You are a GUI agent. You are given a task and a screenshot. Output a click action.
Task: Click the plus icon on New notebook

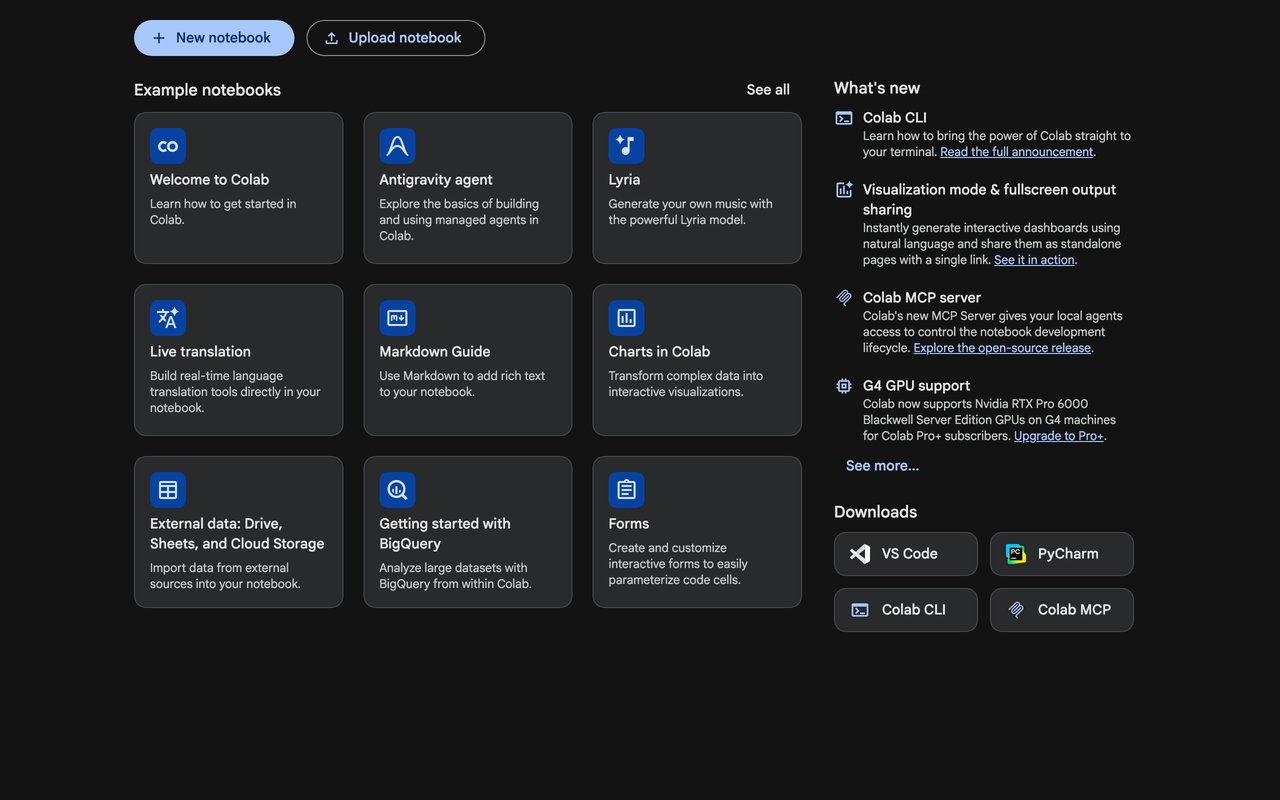pos(159,38)
